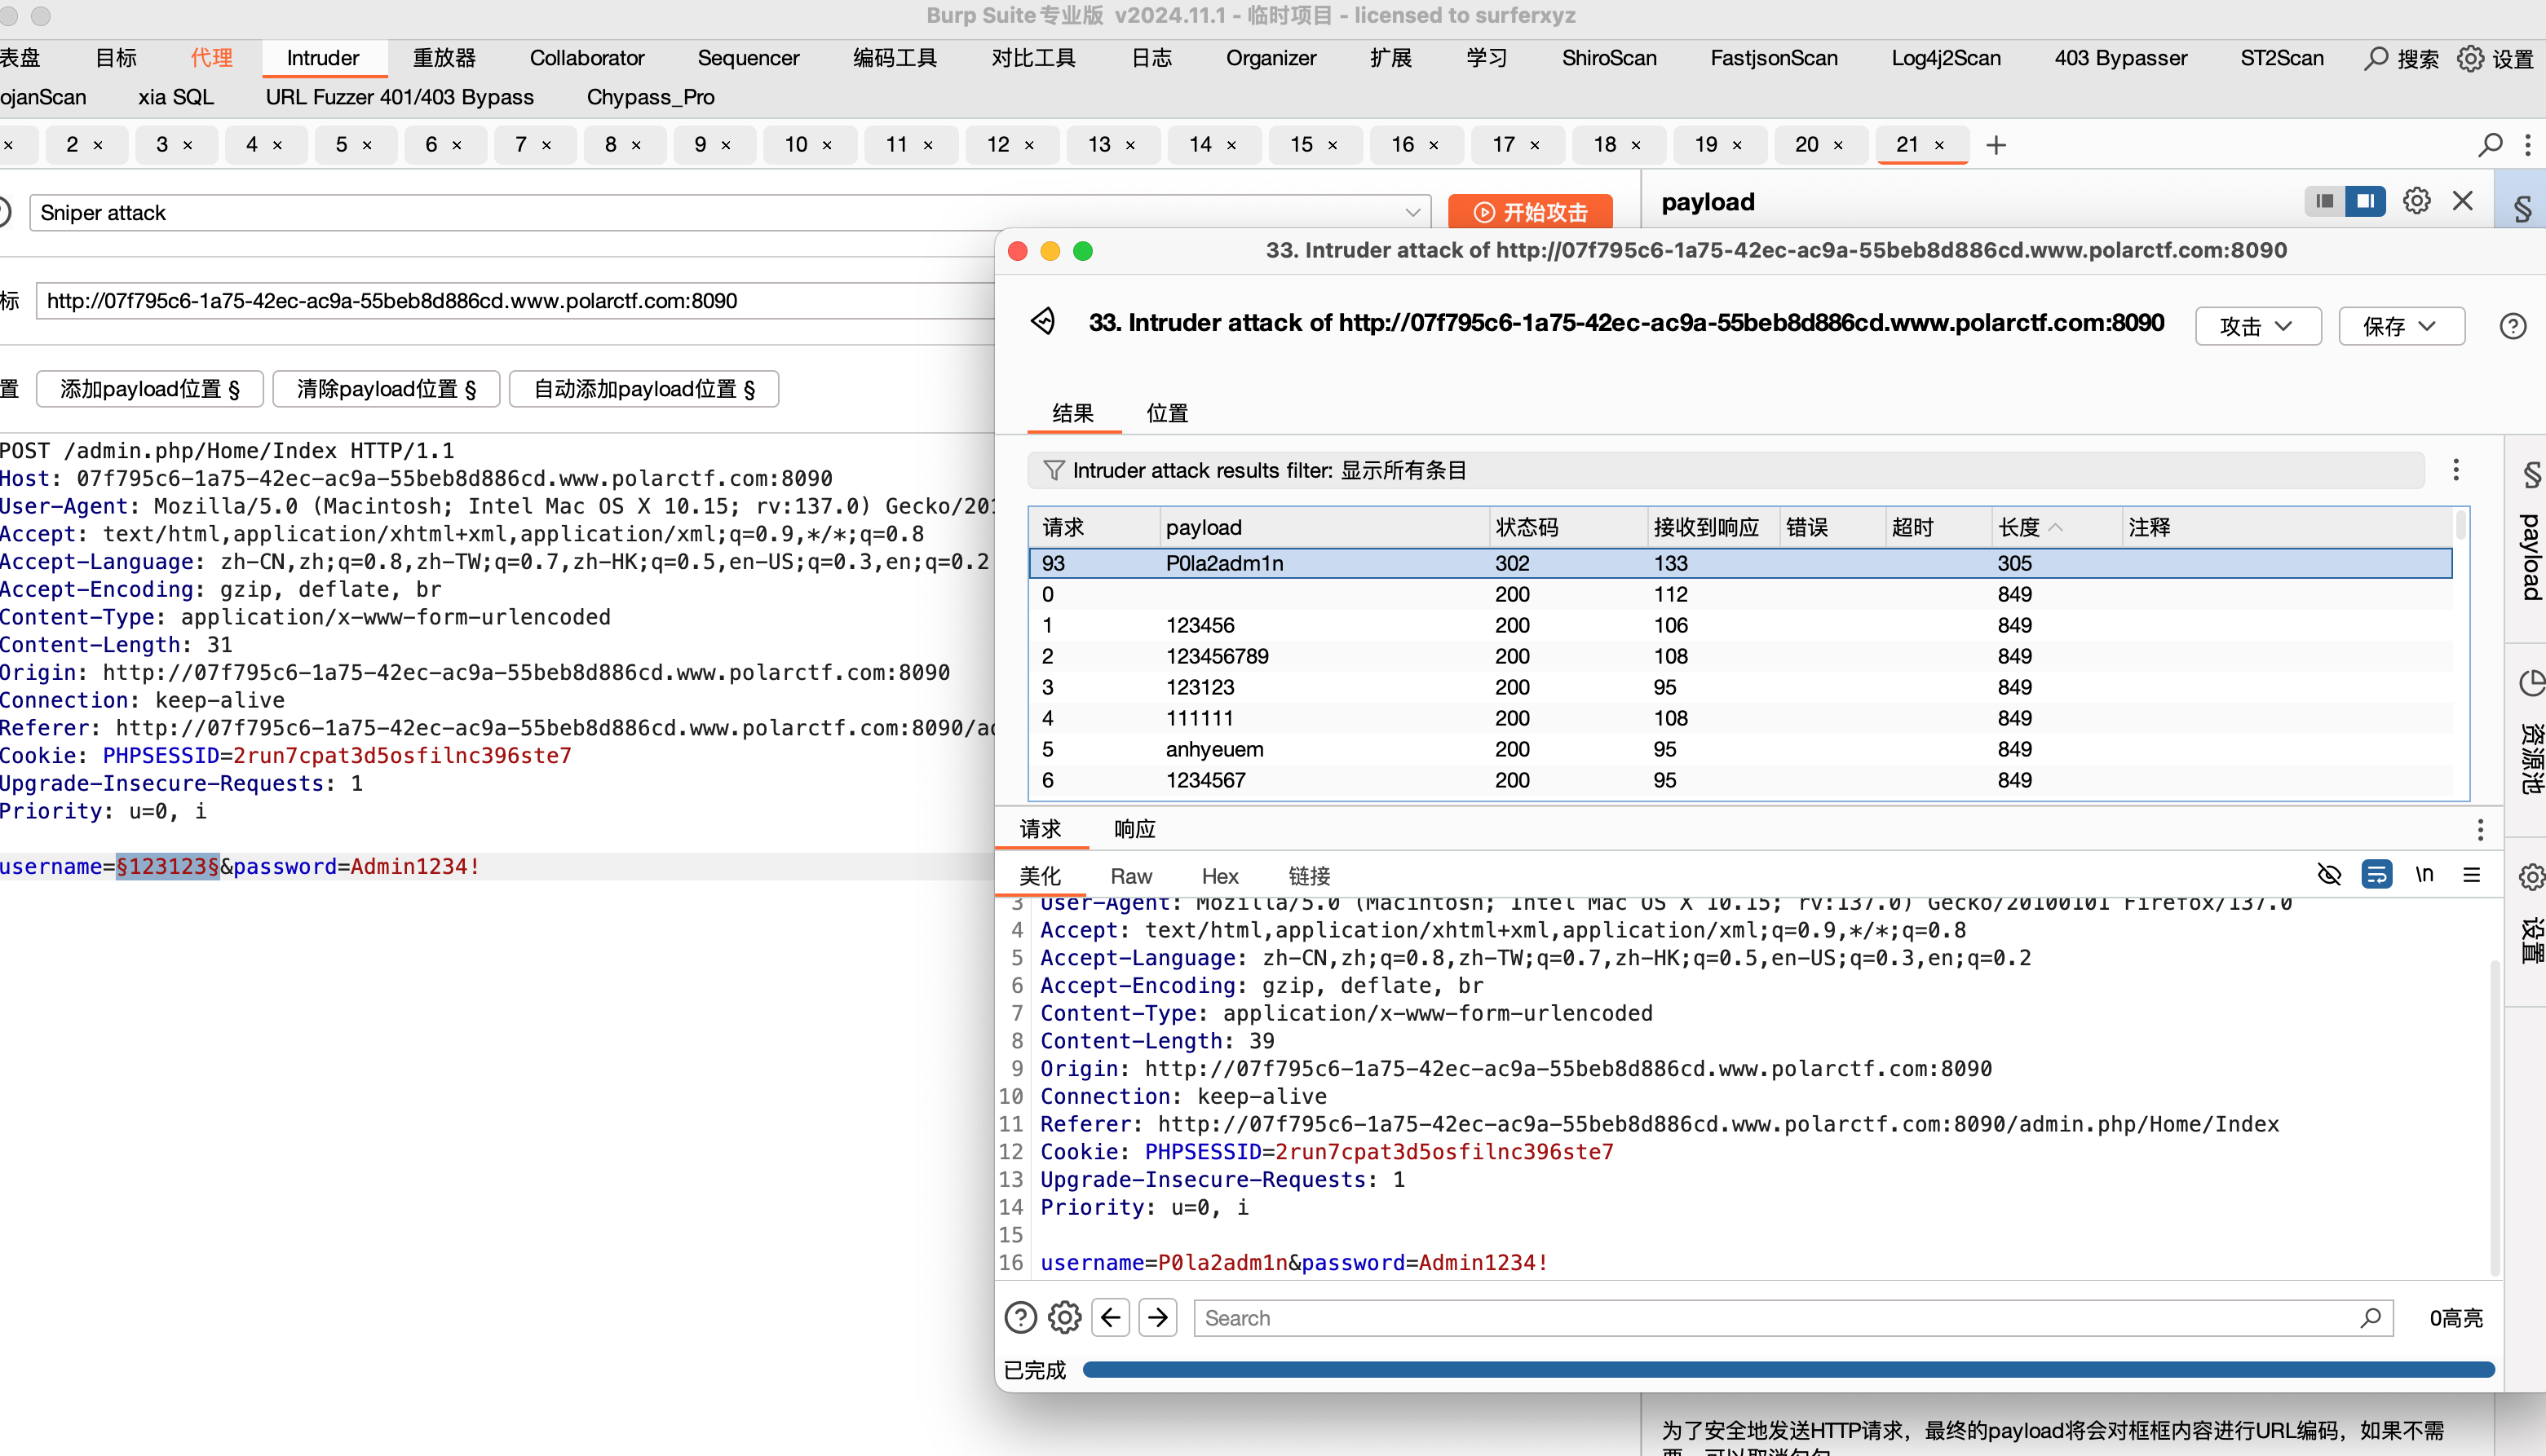Open the 攻击 dropdown menu
The image size is (2546, 1456).
click(2257, 326)
